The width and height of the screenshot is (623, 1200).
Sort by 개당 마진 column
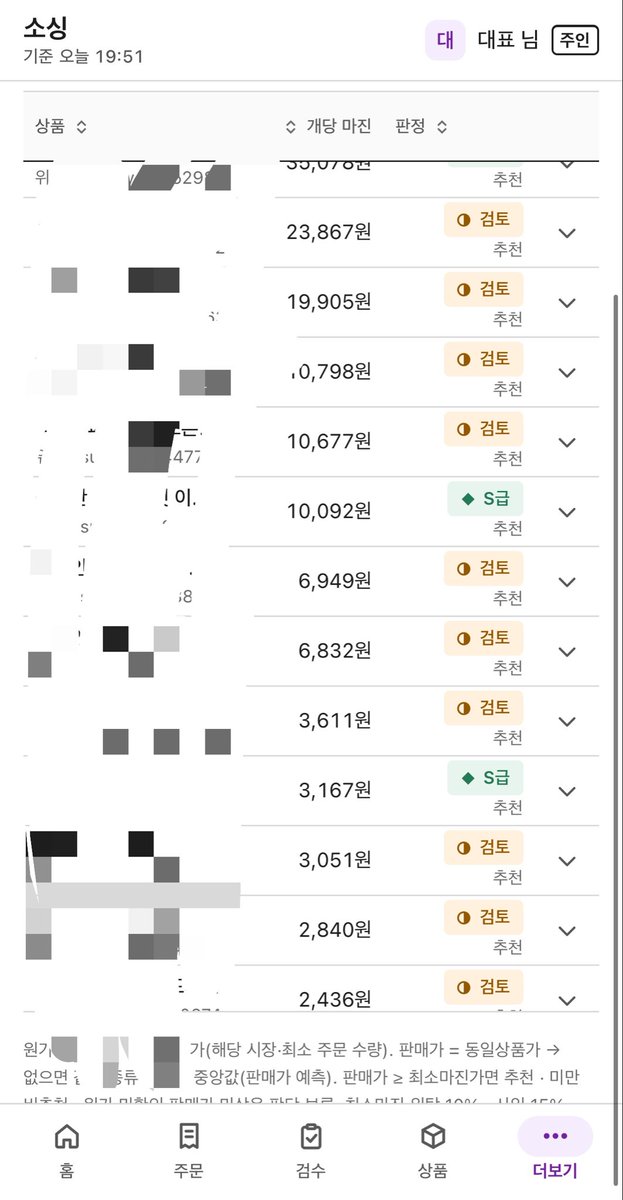pyautogui.click(x=328, y=127)
